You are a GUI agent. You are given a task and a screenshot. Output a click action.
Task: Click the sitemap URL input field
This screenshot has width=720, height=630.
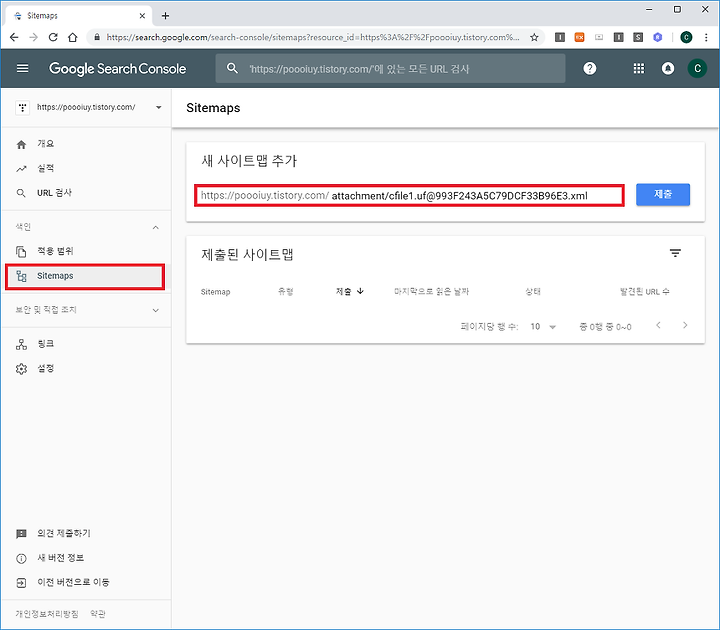(409, 196)
